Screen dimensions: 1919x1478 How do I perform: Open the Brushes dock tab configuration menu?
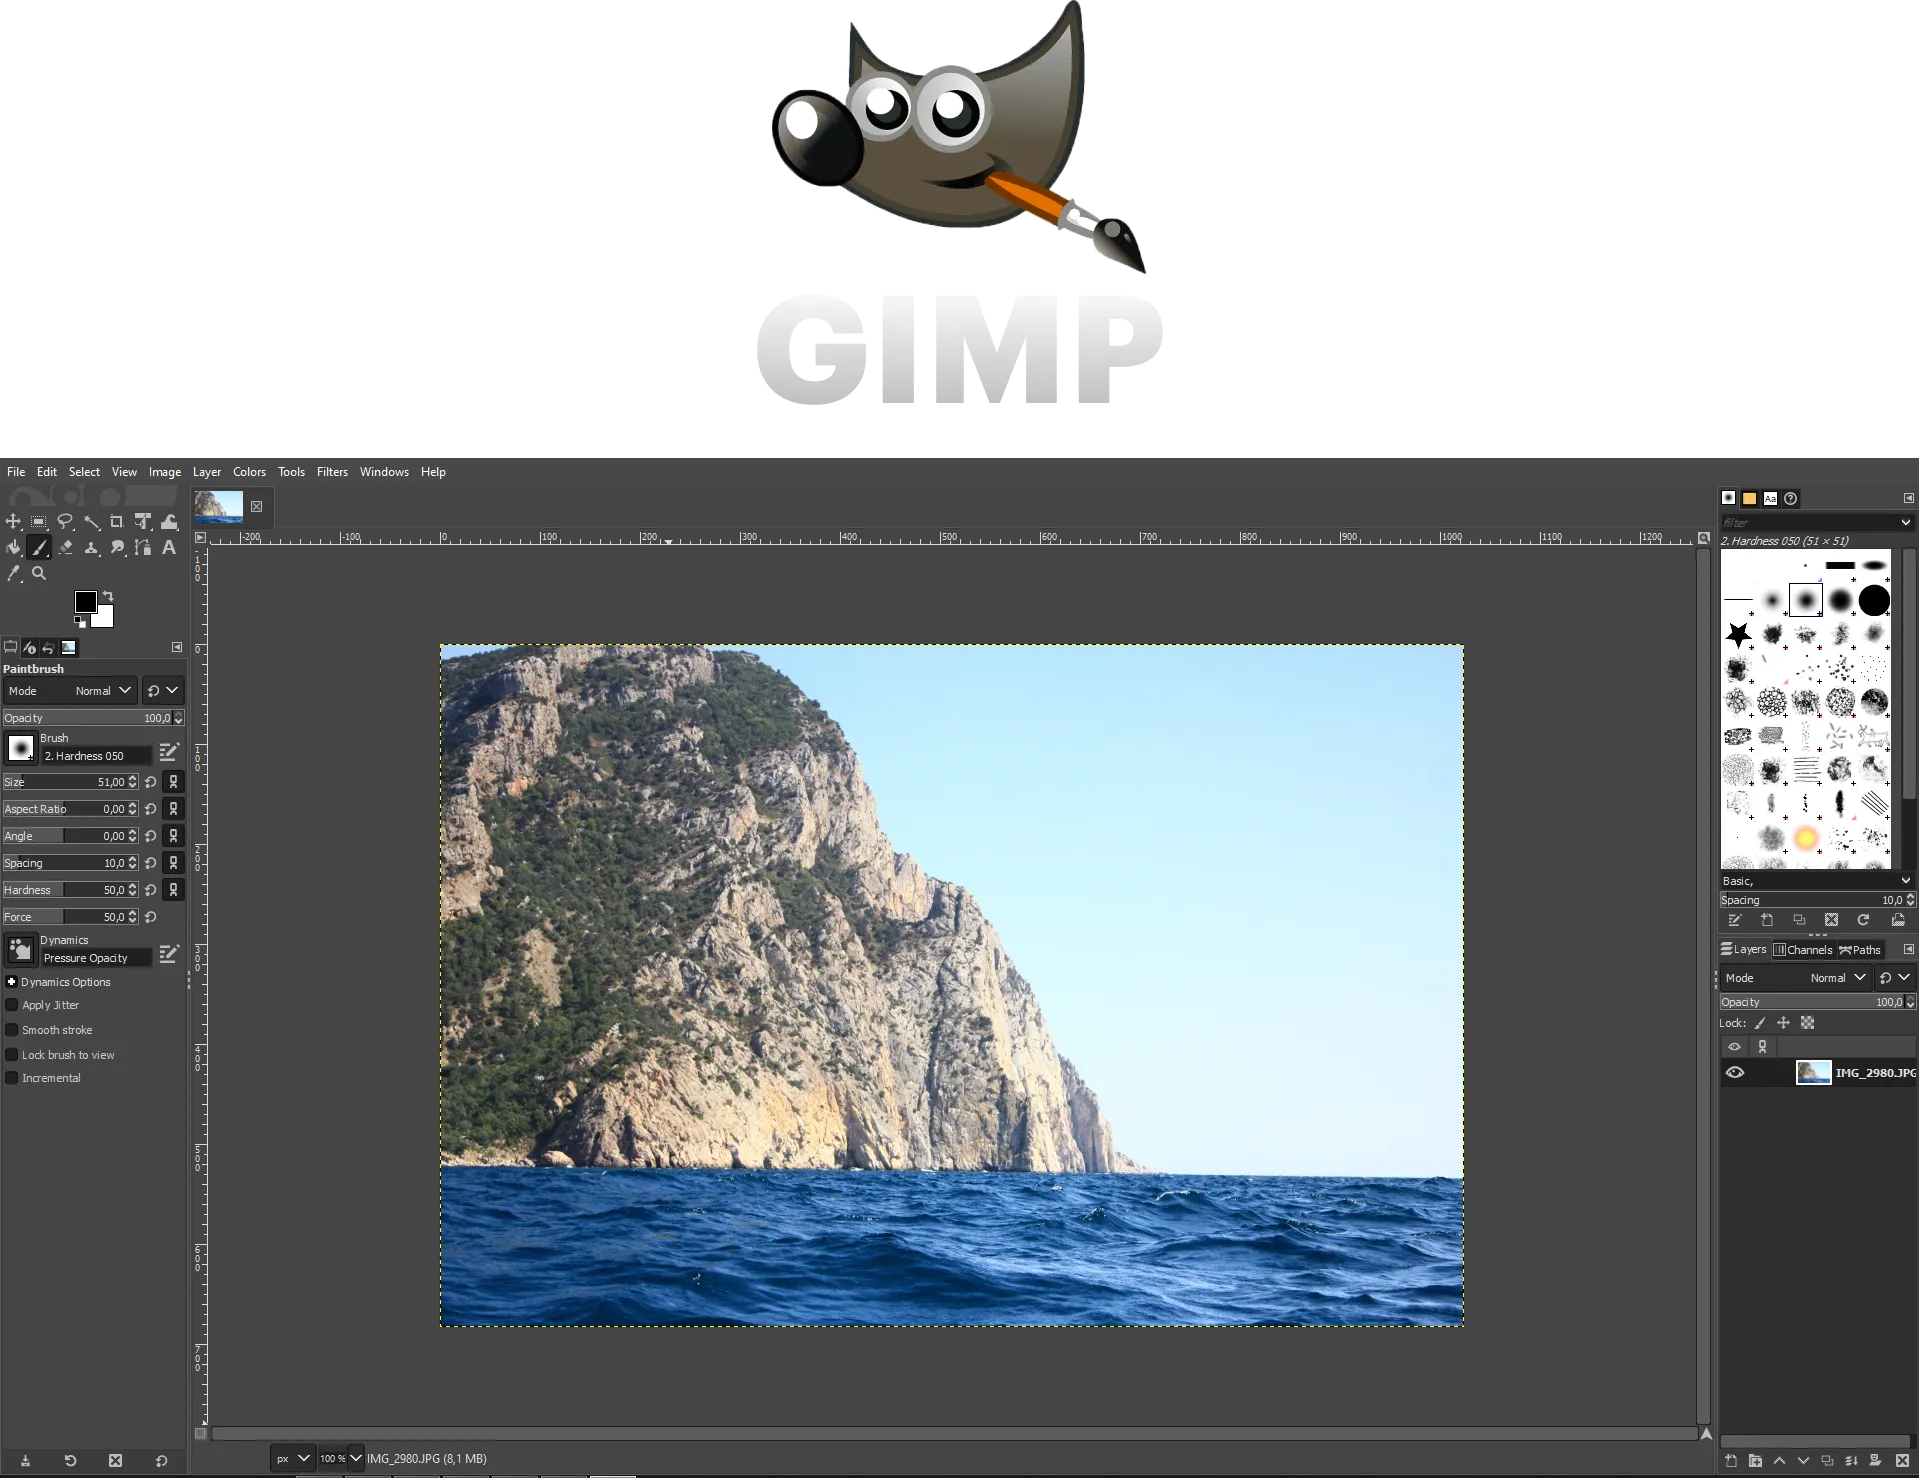tap(1908, 498)
